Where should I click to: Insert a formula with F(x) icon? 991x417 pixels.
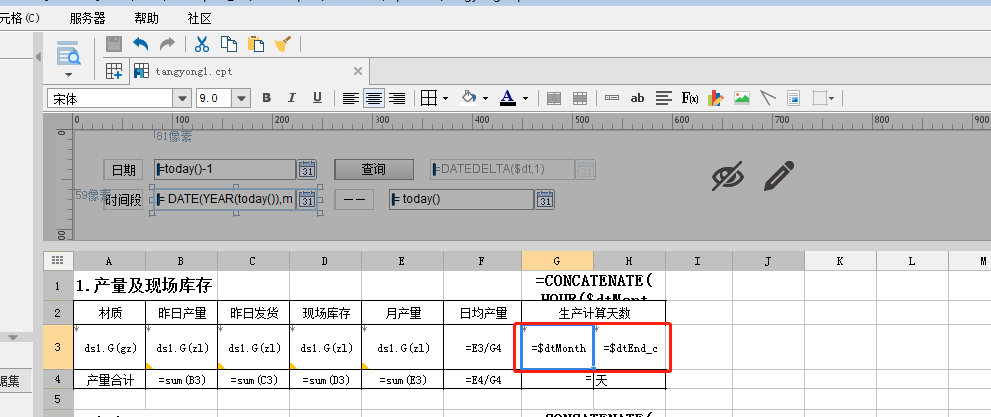(690, 98)
